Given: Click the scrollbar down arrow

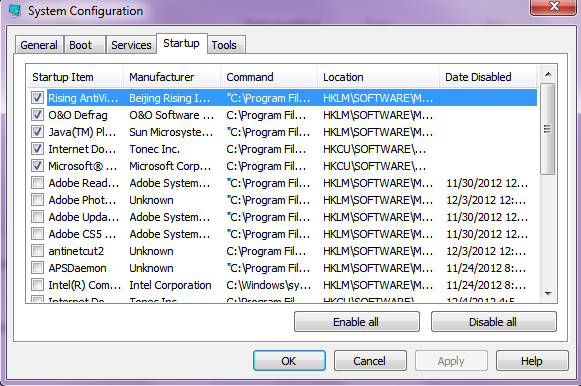Looking at the screenshot, I should [548, 294].
